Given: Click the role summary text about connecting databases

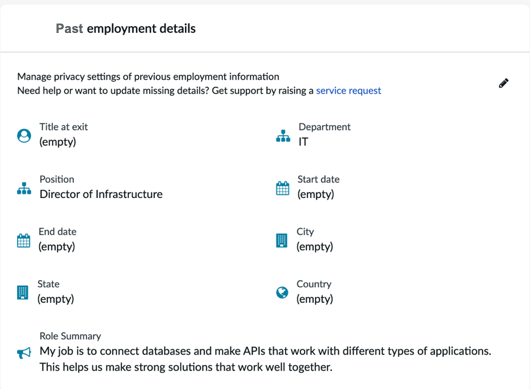Looking at the screenshot, I should [x=265, y=359].
